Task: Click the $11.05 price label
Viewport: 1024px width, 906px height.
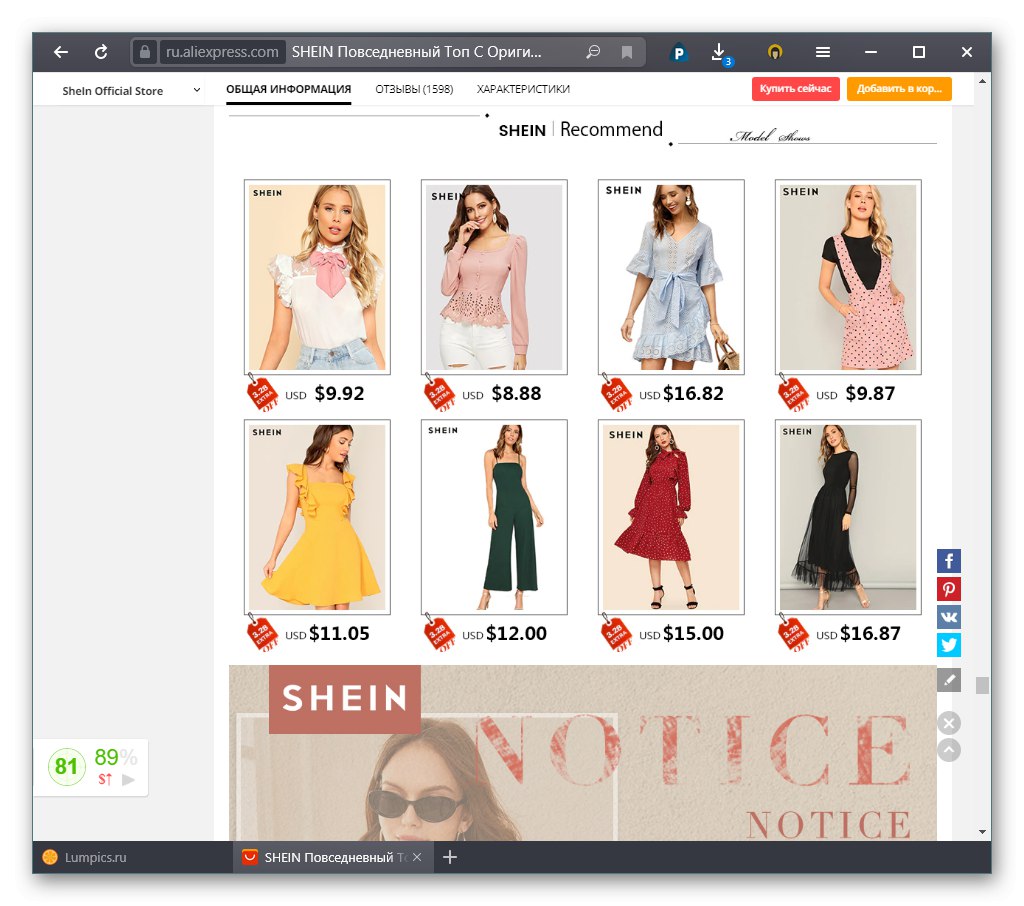Action: [x=339, y=633]
